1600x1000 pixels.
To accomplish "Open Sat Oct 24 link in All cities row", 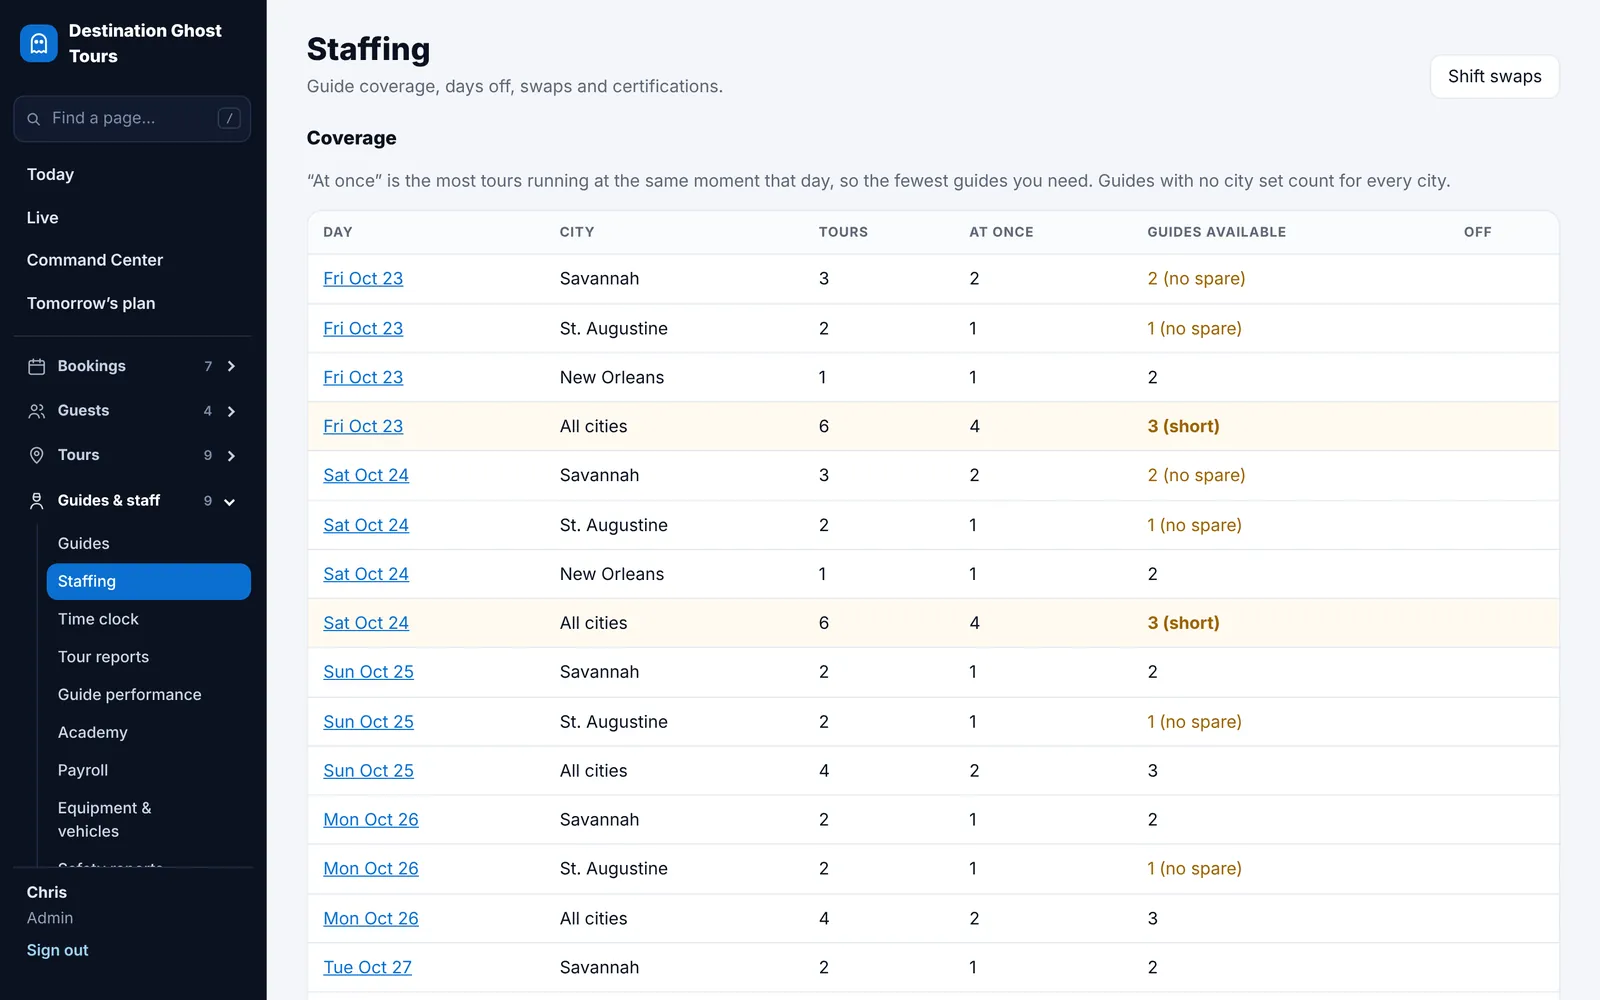I will point(366,624).
